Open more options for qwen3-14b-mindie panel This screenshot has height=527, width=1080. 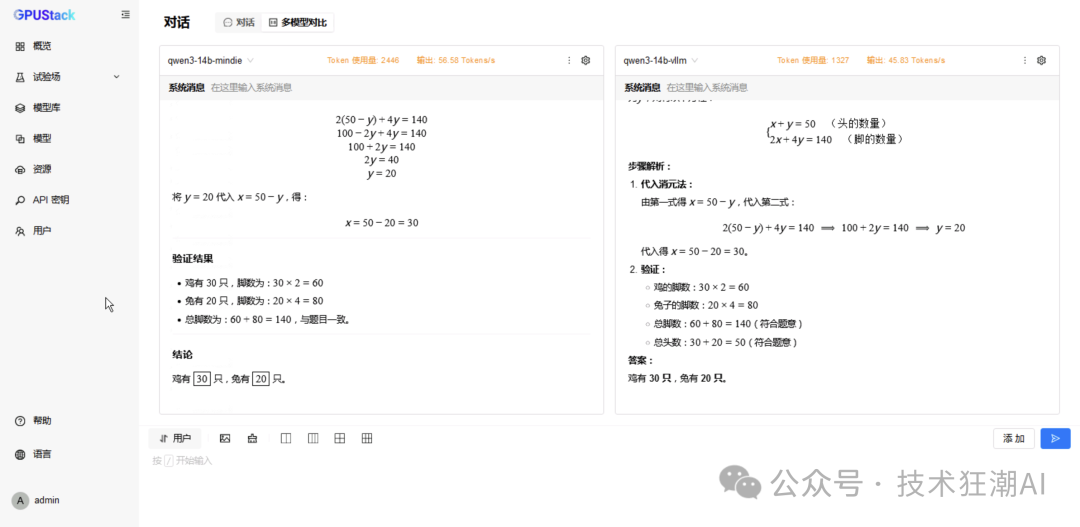pyautogui.click(x=569, y=61)
